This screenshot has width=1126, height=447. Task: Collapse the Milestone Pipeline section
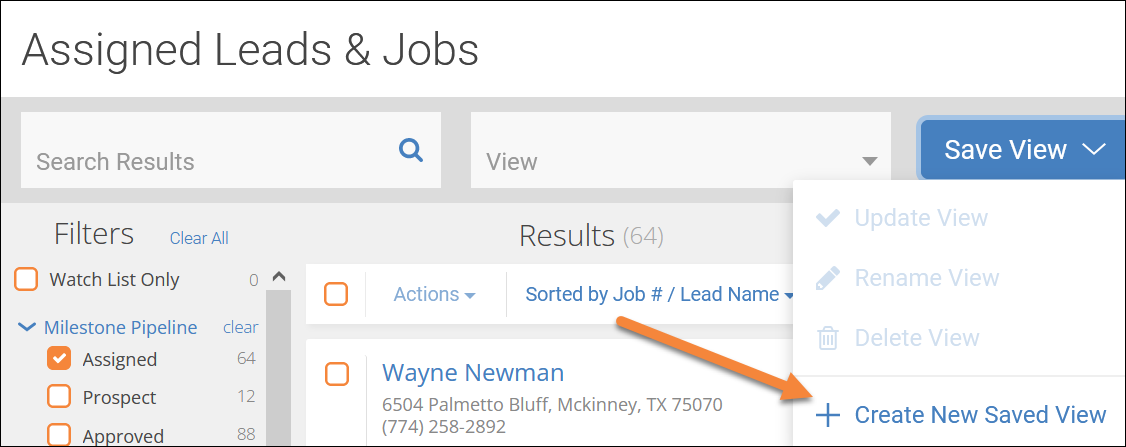tap(27, 328)
